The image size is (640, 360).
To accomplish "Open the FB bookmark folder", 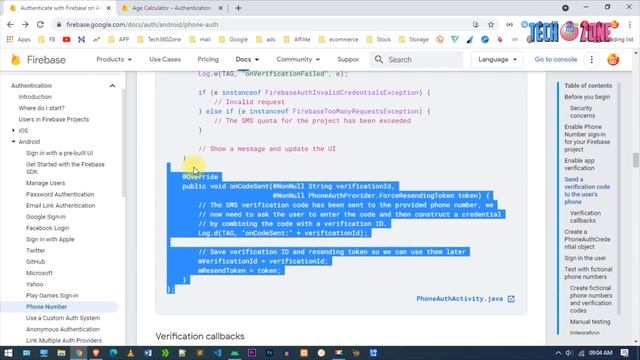I will click(x=47, y=40).
